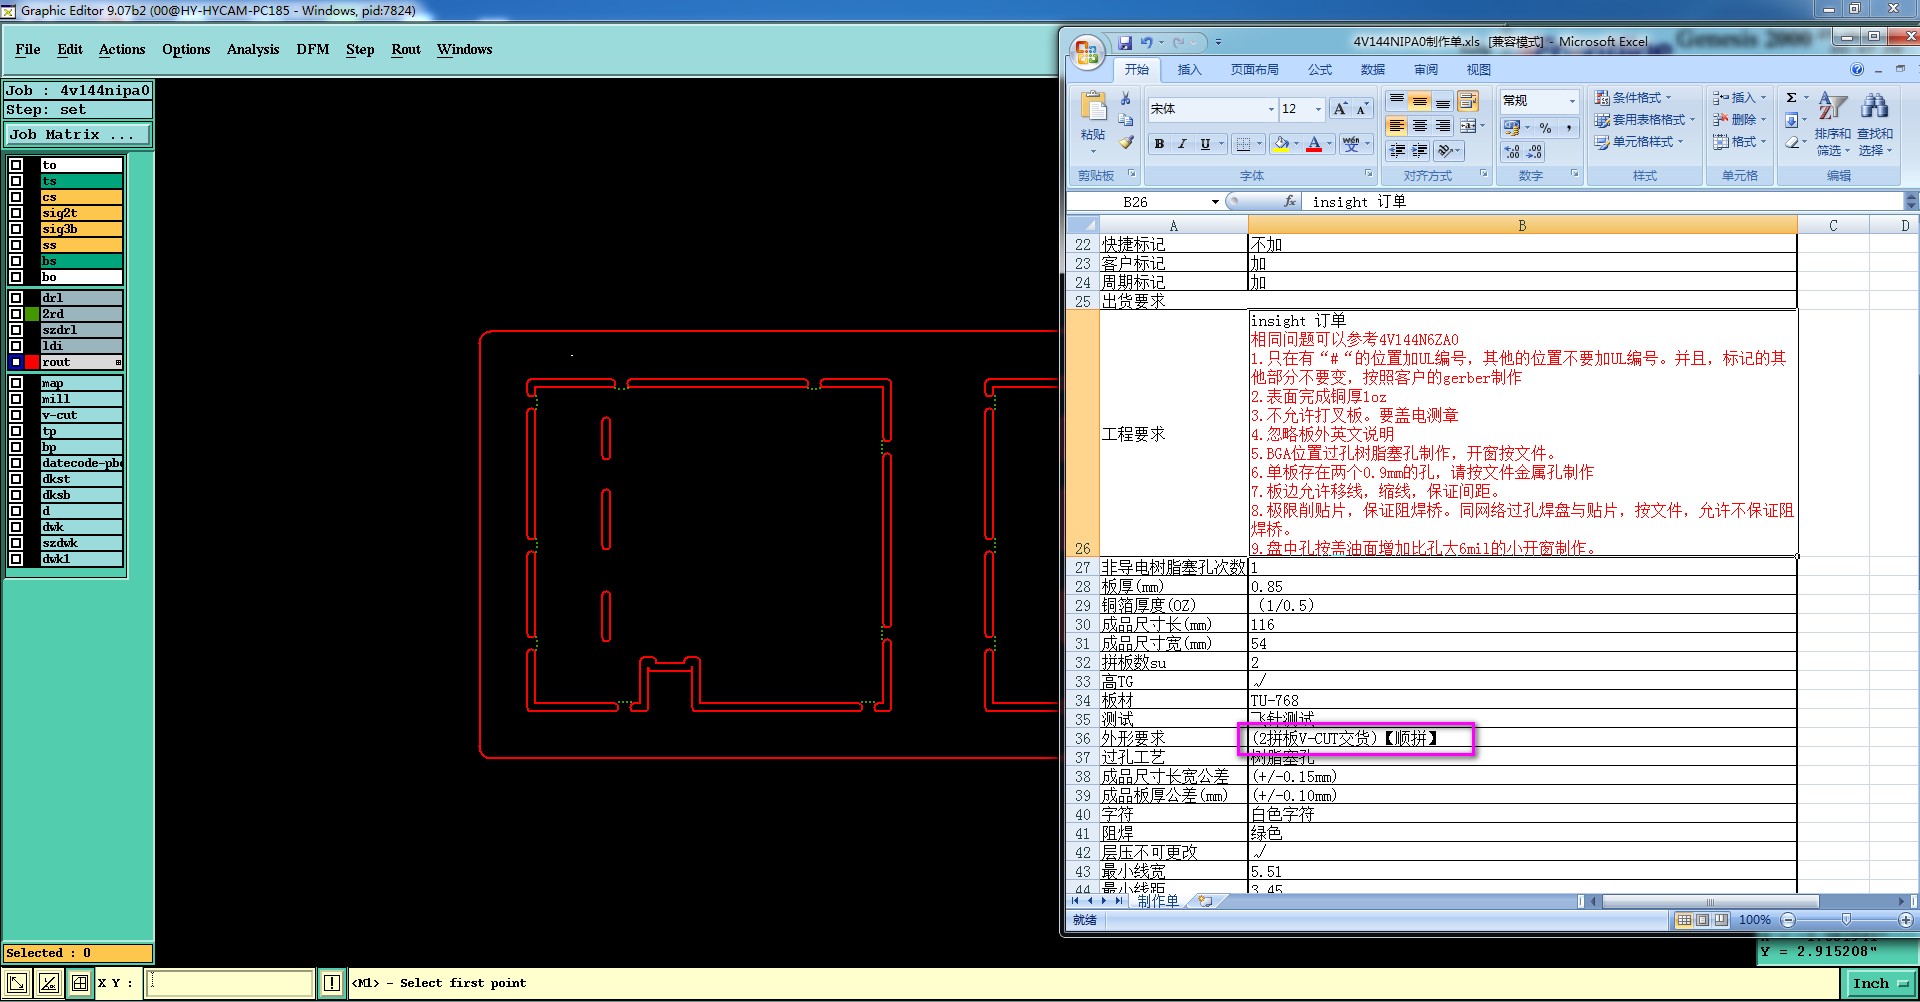Open the File menu in Graphic Editor
Image resolution: width=1920 pixels, height=1002 pixels.
pyautogui.click(x=28, y=49)
